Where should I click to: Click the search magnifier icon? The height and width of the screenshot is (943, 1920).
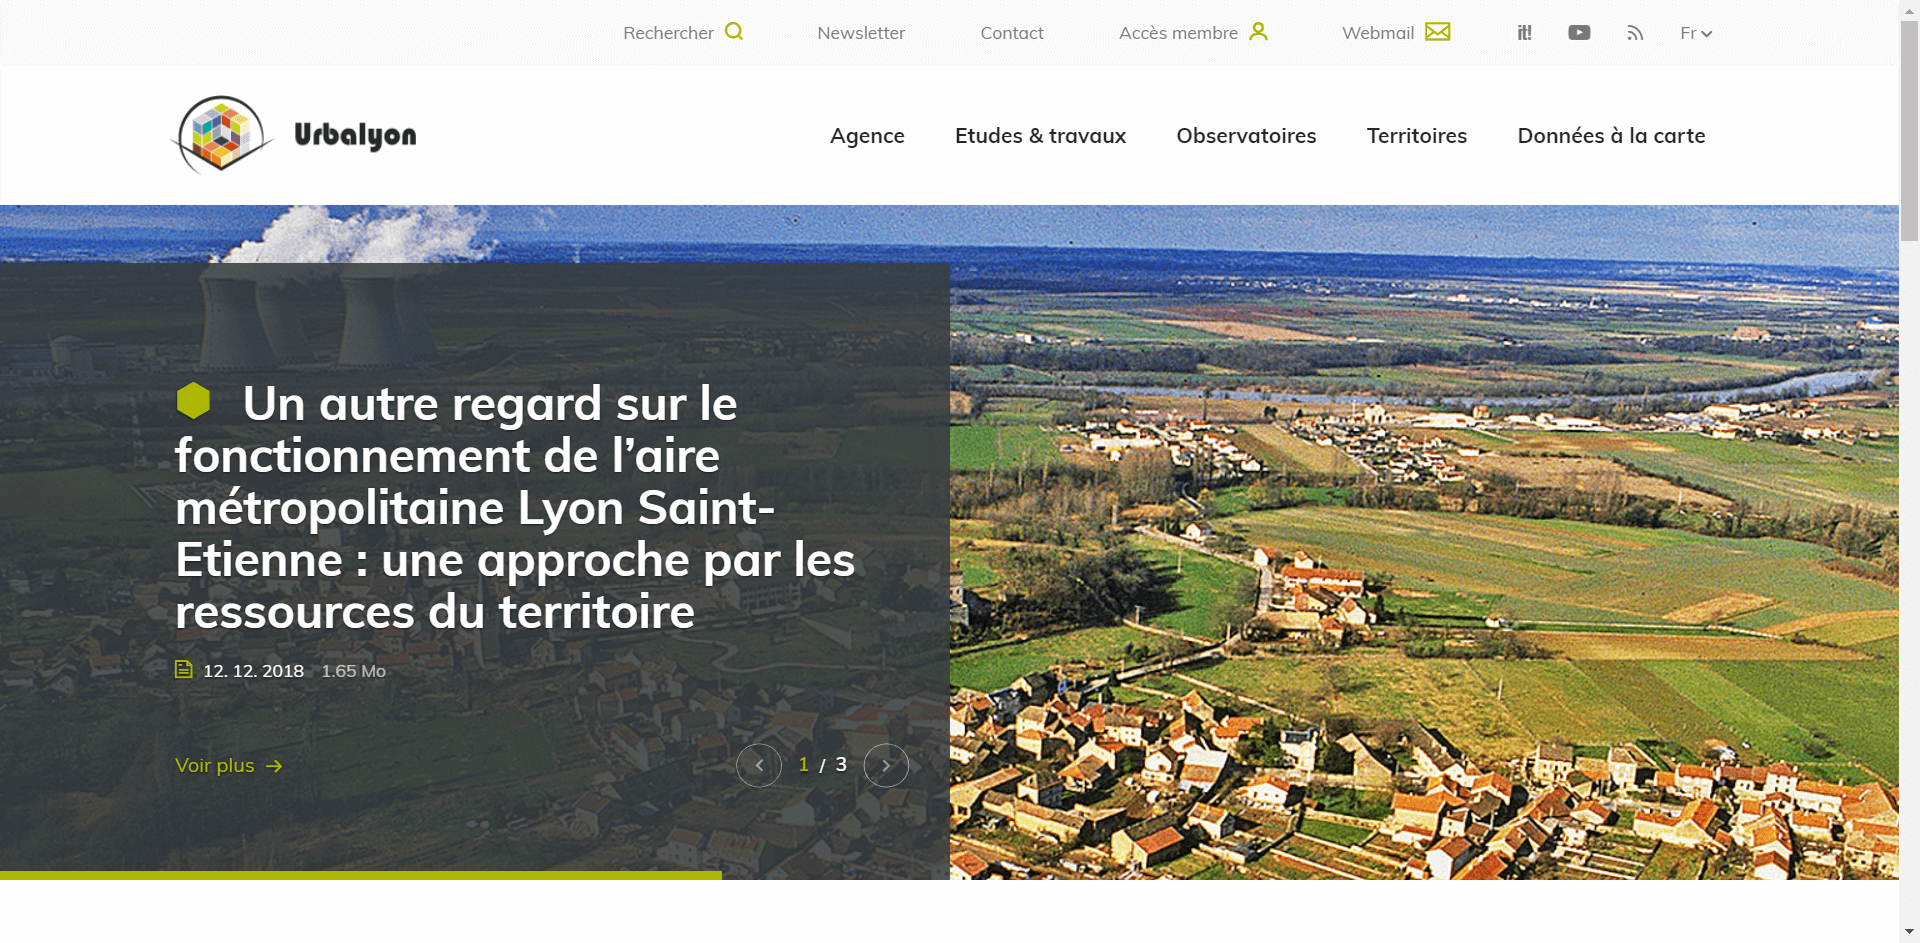[x=734, y=32]
